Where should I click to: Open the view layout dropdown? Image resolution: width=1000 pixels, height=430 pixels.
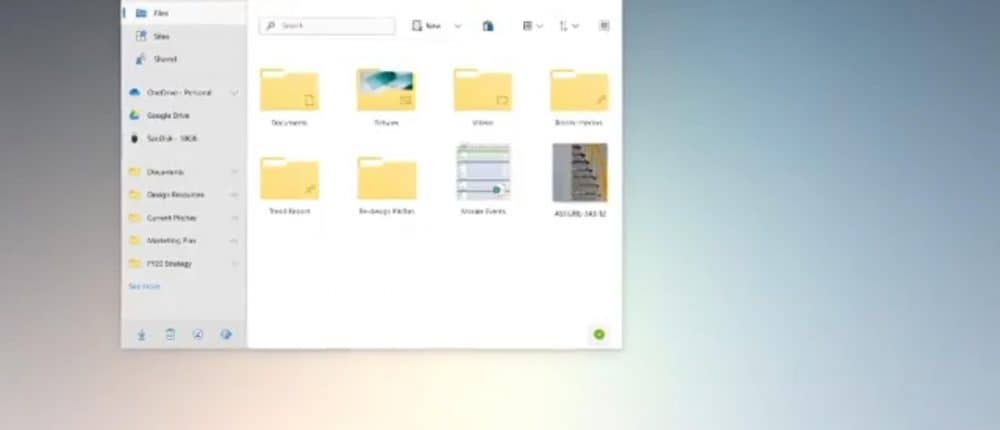coord(532,26)
